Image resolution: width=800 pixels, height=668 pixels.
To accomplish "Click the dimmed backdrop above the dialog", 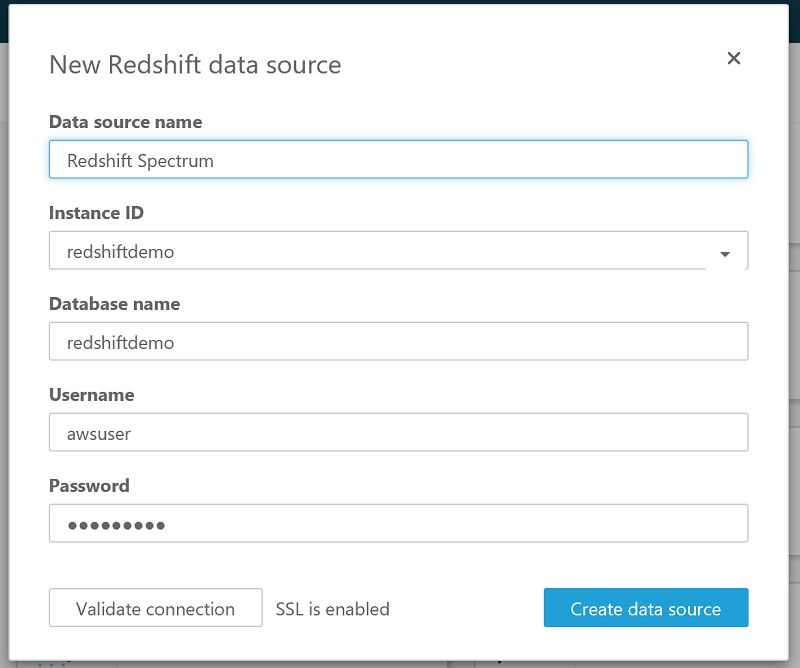I will click(400, 1).
